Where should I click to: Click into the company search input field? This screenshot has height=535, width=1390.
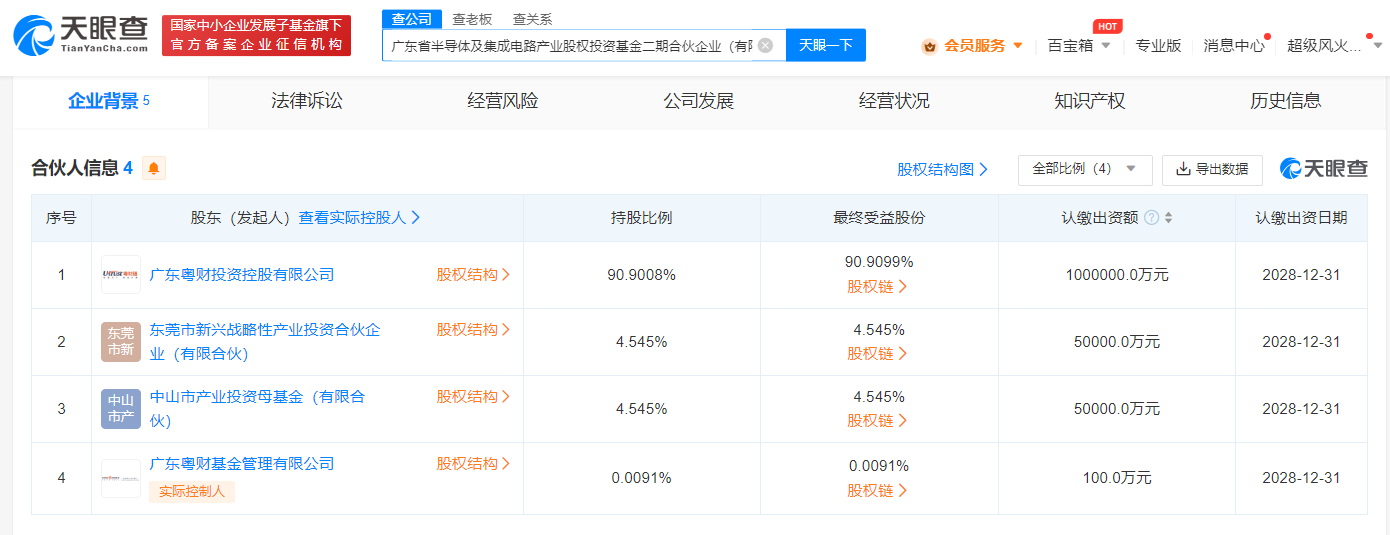pyautogui.click(x=570, y=45)
